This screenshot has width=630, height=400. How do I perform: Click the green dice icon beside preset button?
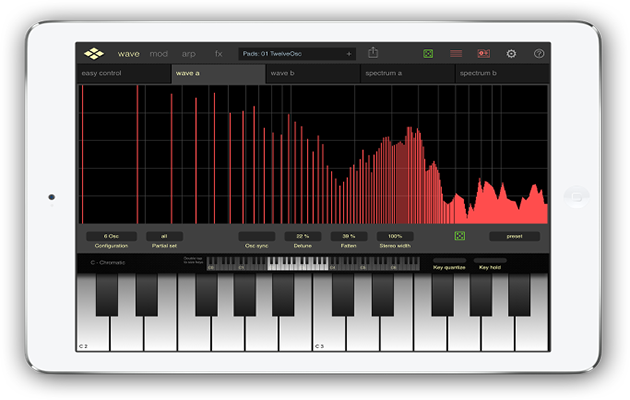point(460,236)
